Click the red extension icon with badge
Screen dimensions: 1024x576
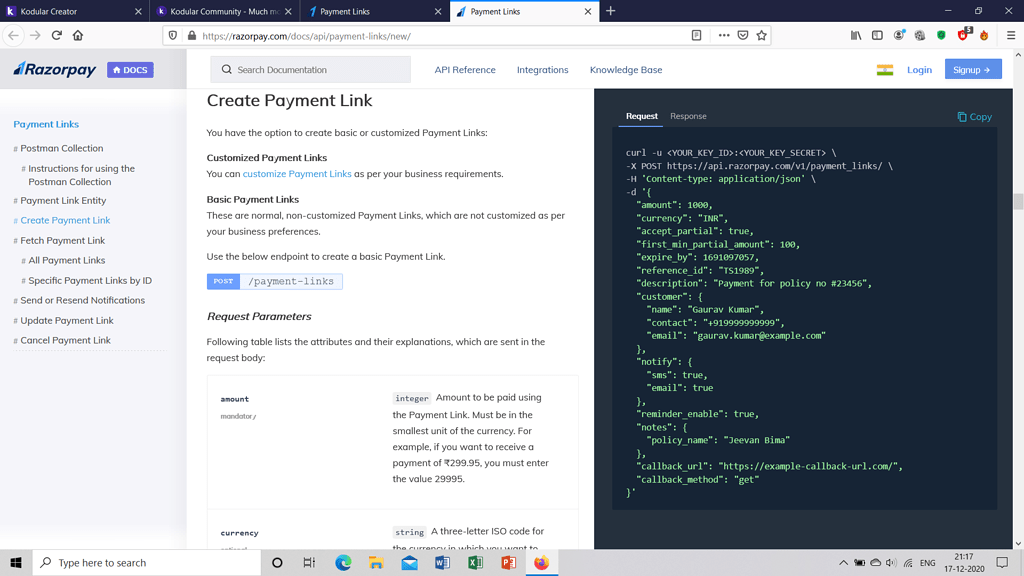tap(963, 35)
